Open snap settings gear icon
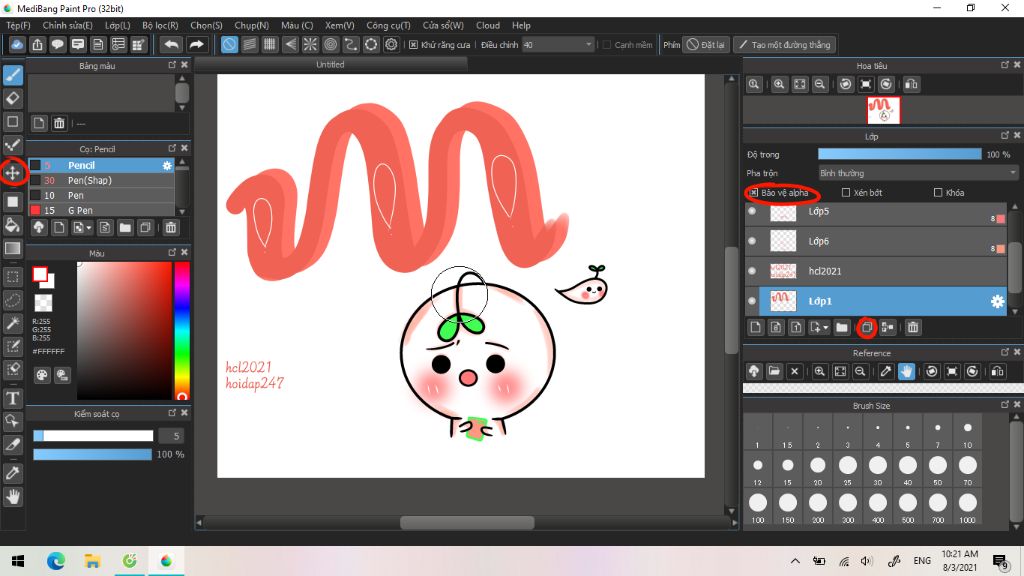The width and height of the screenshot is (1024, 576). (x=391, y=44)
